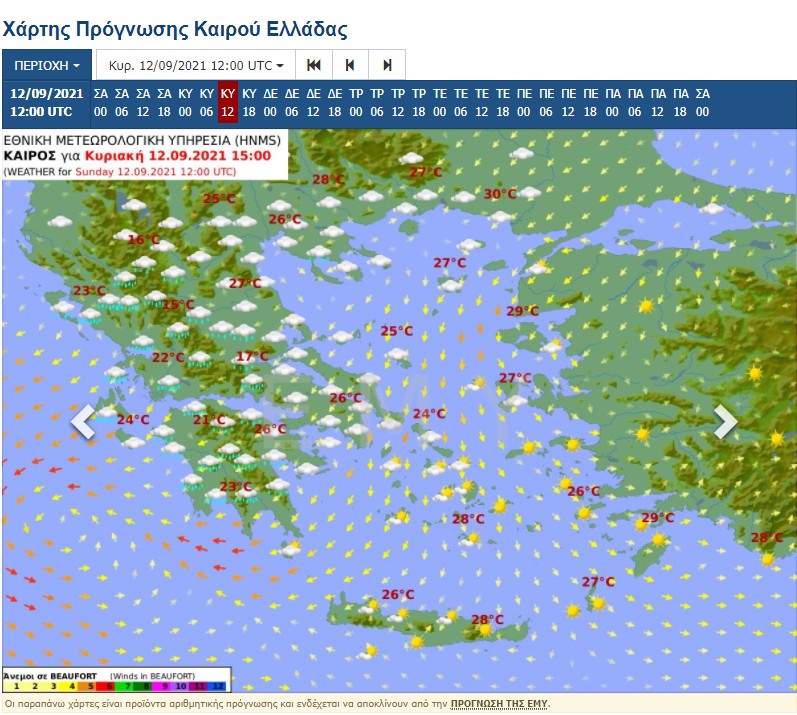The image size is (797, 715).
Task: Click the 16°C temperature label
Action: [x=143, y=239]
